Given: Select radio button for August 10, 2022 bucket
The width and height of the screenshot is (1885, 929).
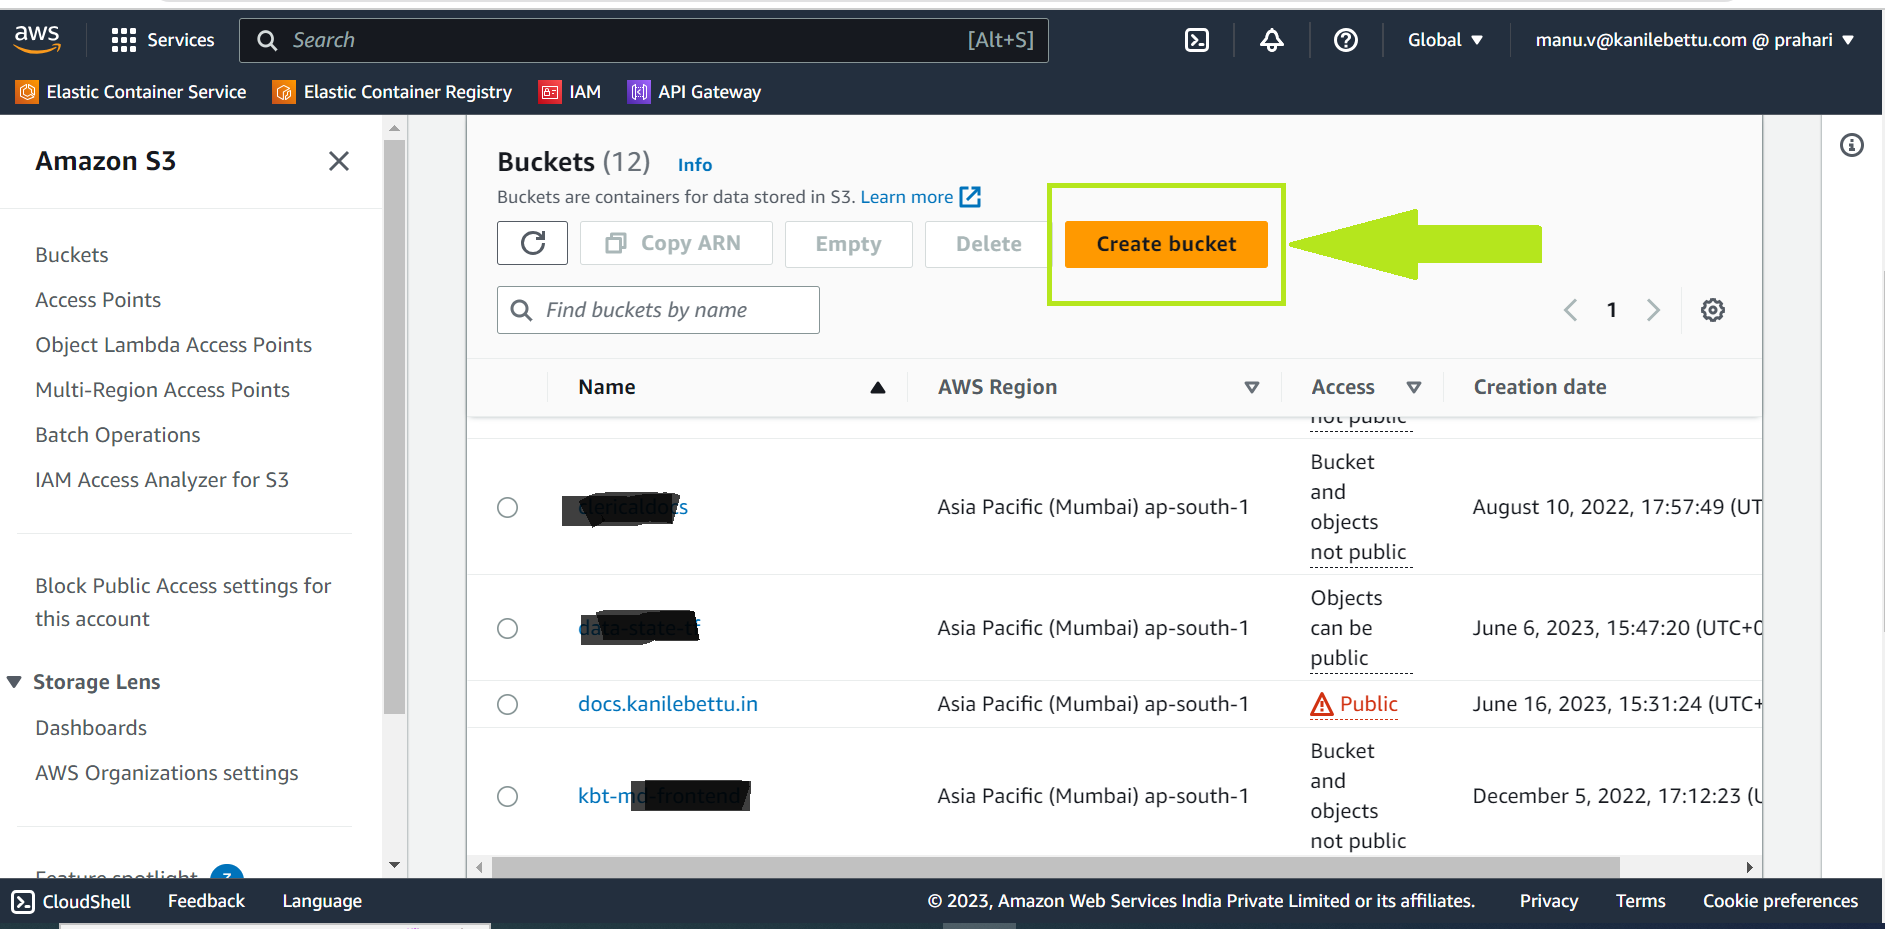Looking at the screenshot, I should click(508, 507).
